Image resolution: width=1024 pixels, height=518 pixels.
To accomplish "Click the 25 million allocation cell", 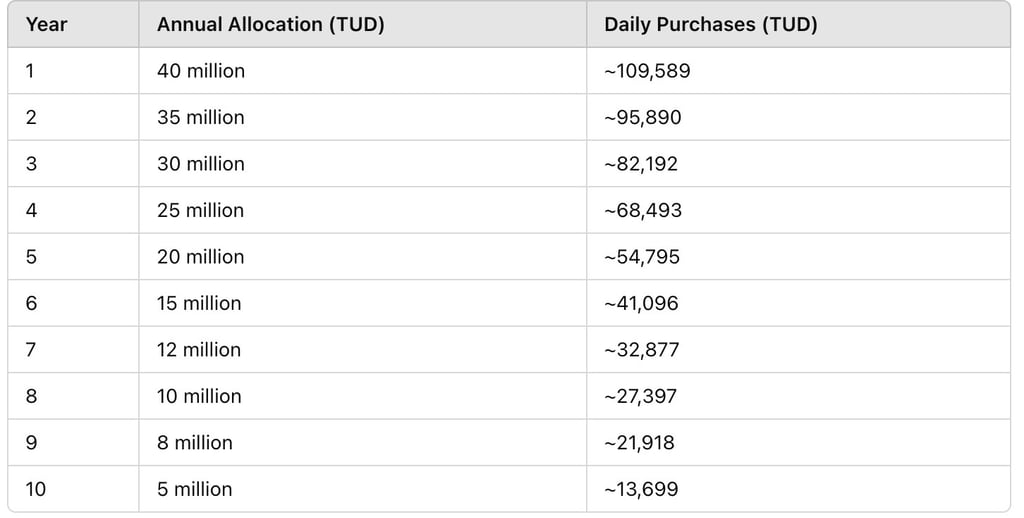I will tap(200, 210).
